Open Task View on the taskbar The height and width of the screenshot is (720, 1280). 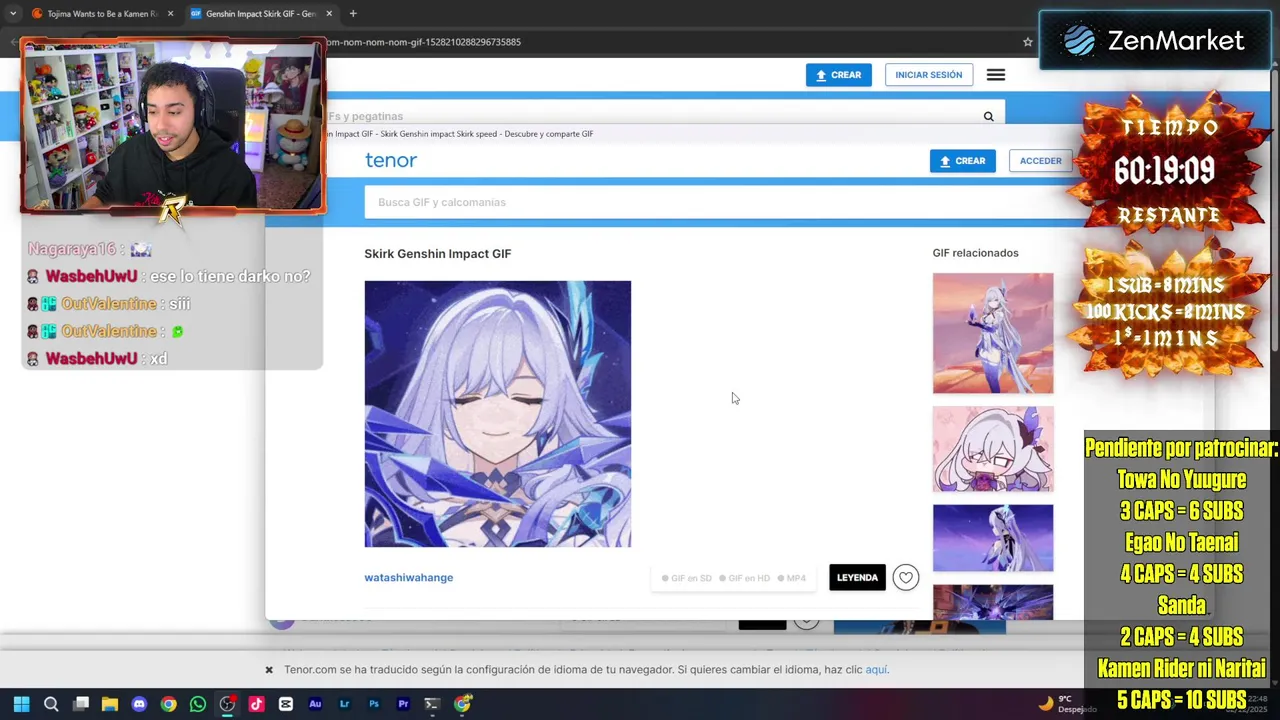[x=81, y=704]
